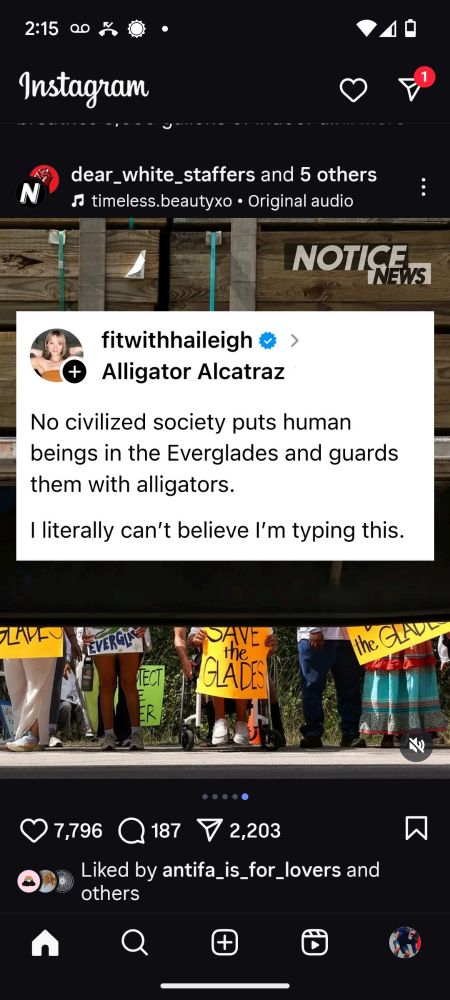Save post with the bookmark icon

coord(416,828)
